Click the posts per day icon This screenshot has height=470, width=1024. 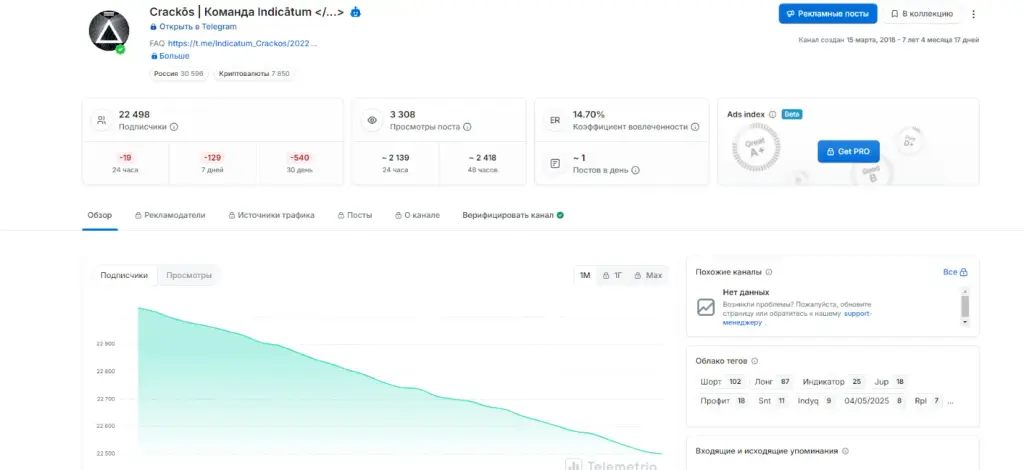click(x=554, y=163)
